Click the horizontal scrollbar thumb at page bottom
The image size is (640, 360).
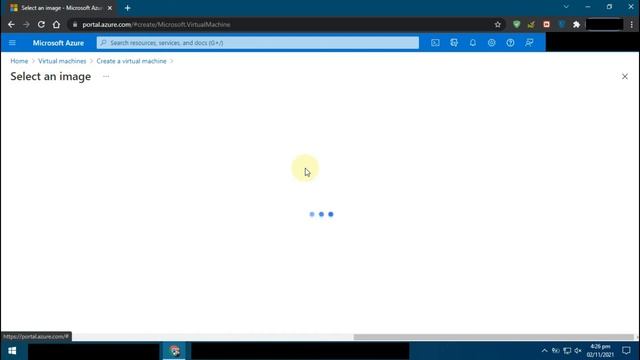[x=493, y=337]
